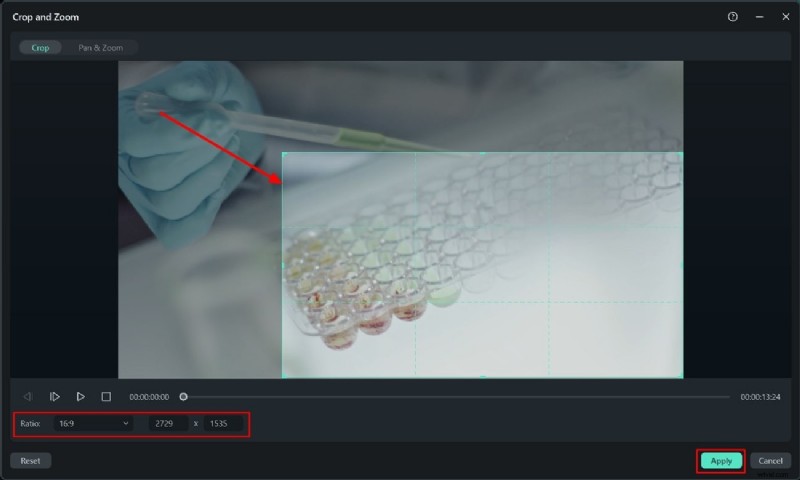
Task: Open the help icon in title bar
Action: [733, 17]
